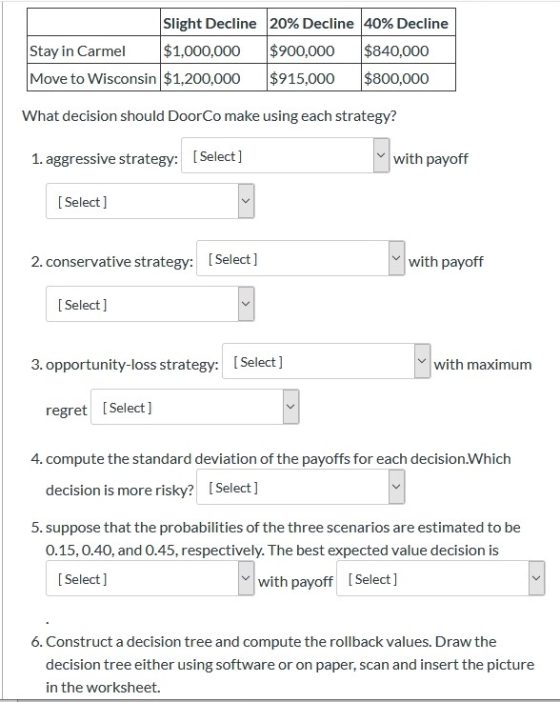
Task: Click the 40% Decline column header
Action: tap(408, 23)
